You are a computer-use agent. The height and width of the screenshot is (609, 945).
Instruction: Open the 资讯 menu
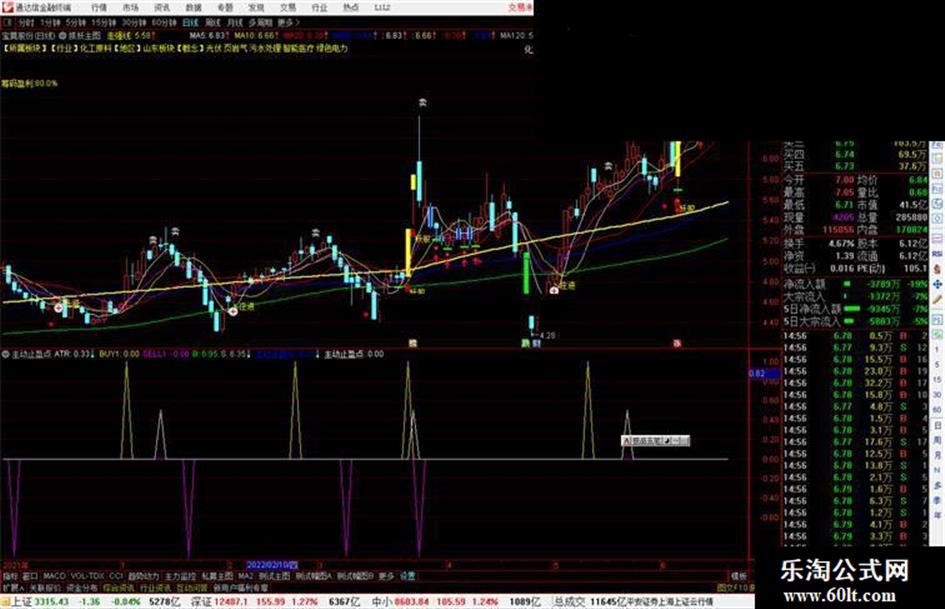click(x=162, y=8)
